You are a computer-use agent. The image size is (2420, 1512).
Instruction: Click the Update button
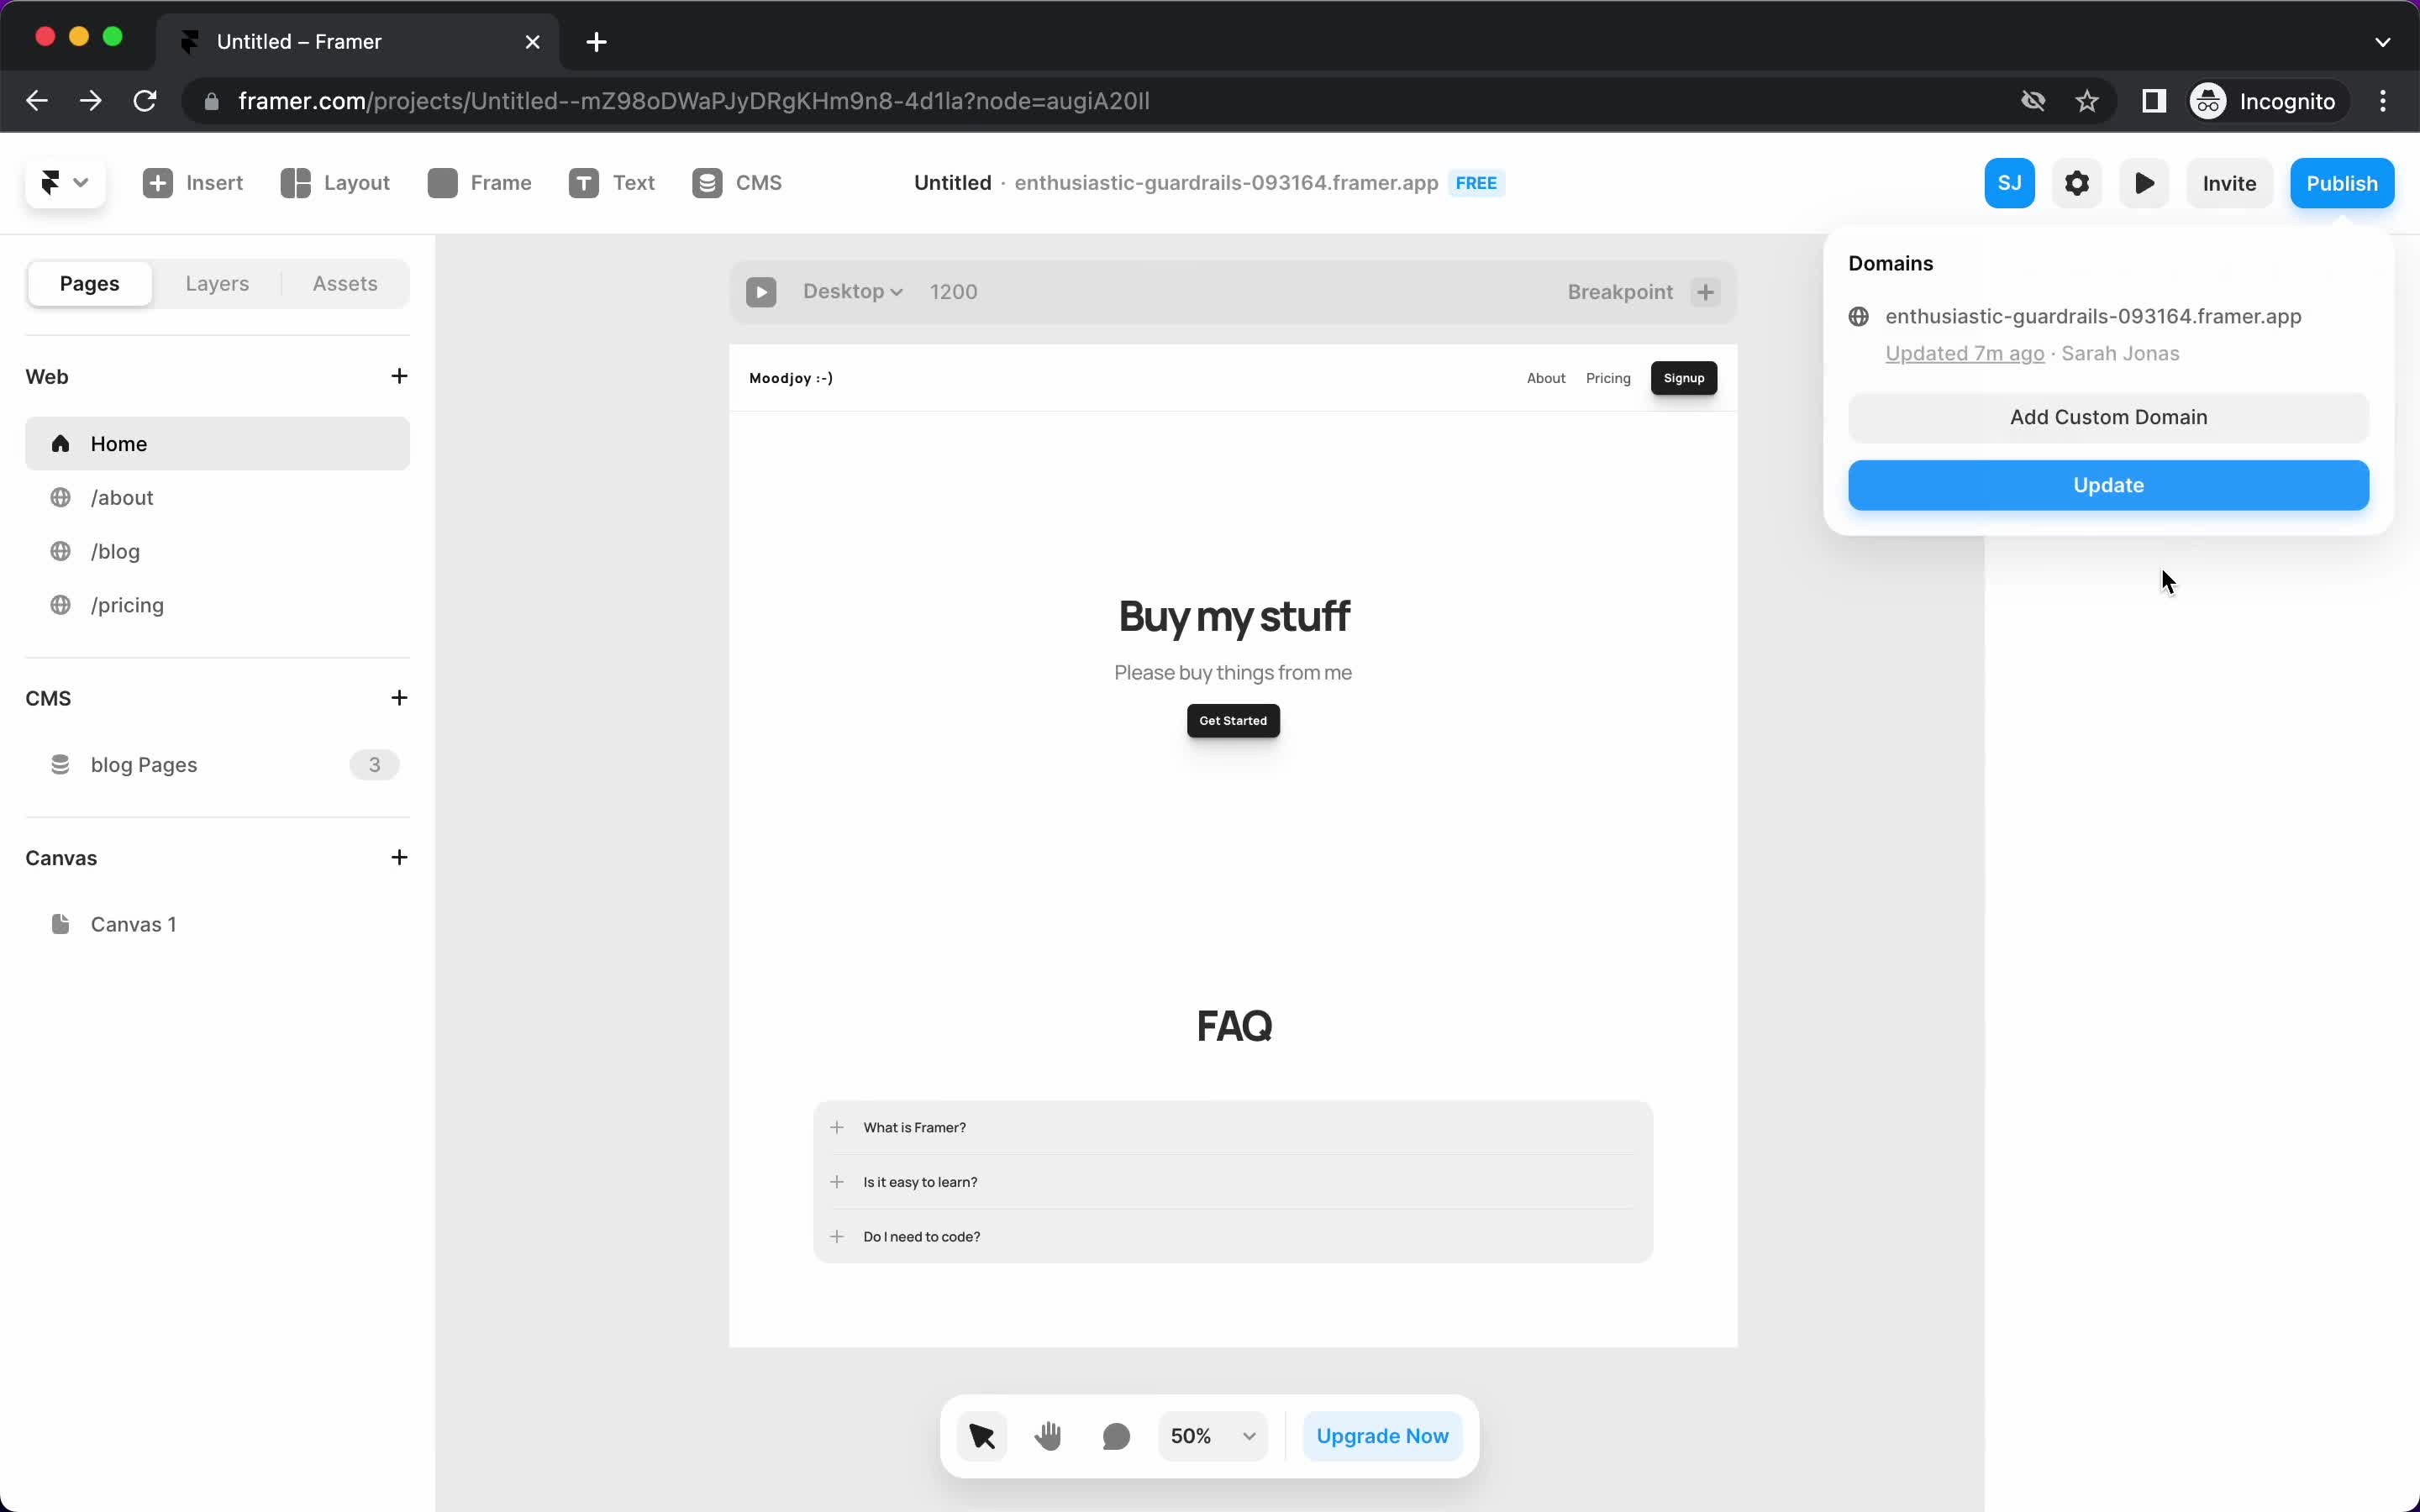pyautogui.click(x=2108, y=484)
